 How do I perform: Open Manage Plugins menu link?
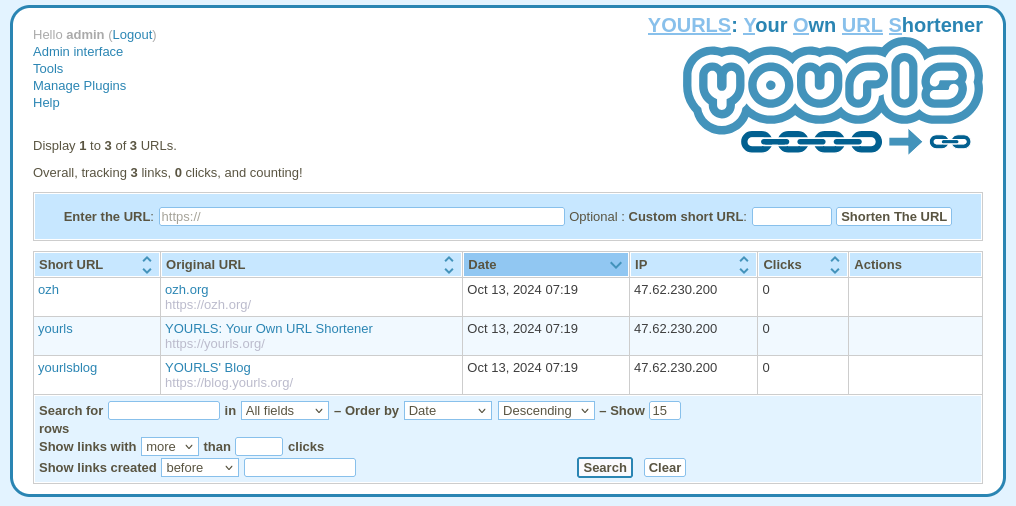(80, 86)
